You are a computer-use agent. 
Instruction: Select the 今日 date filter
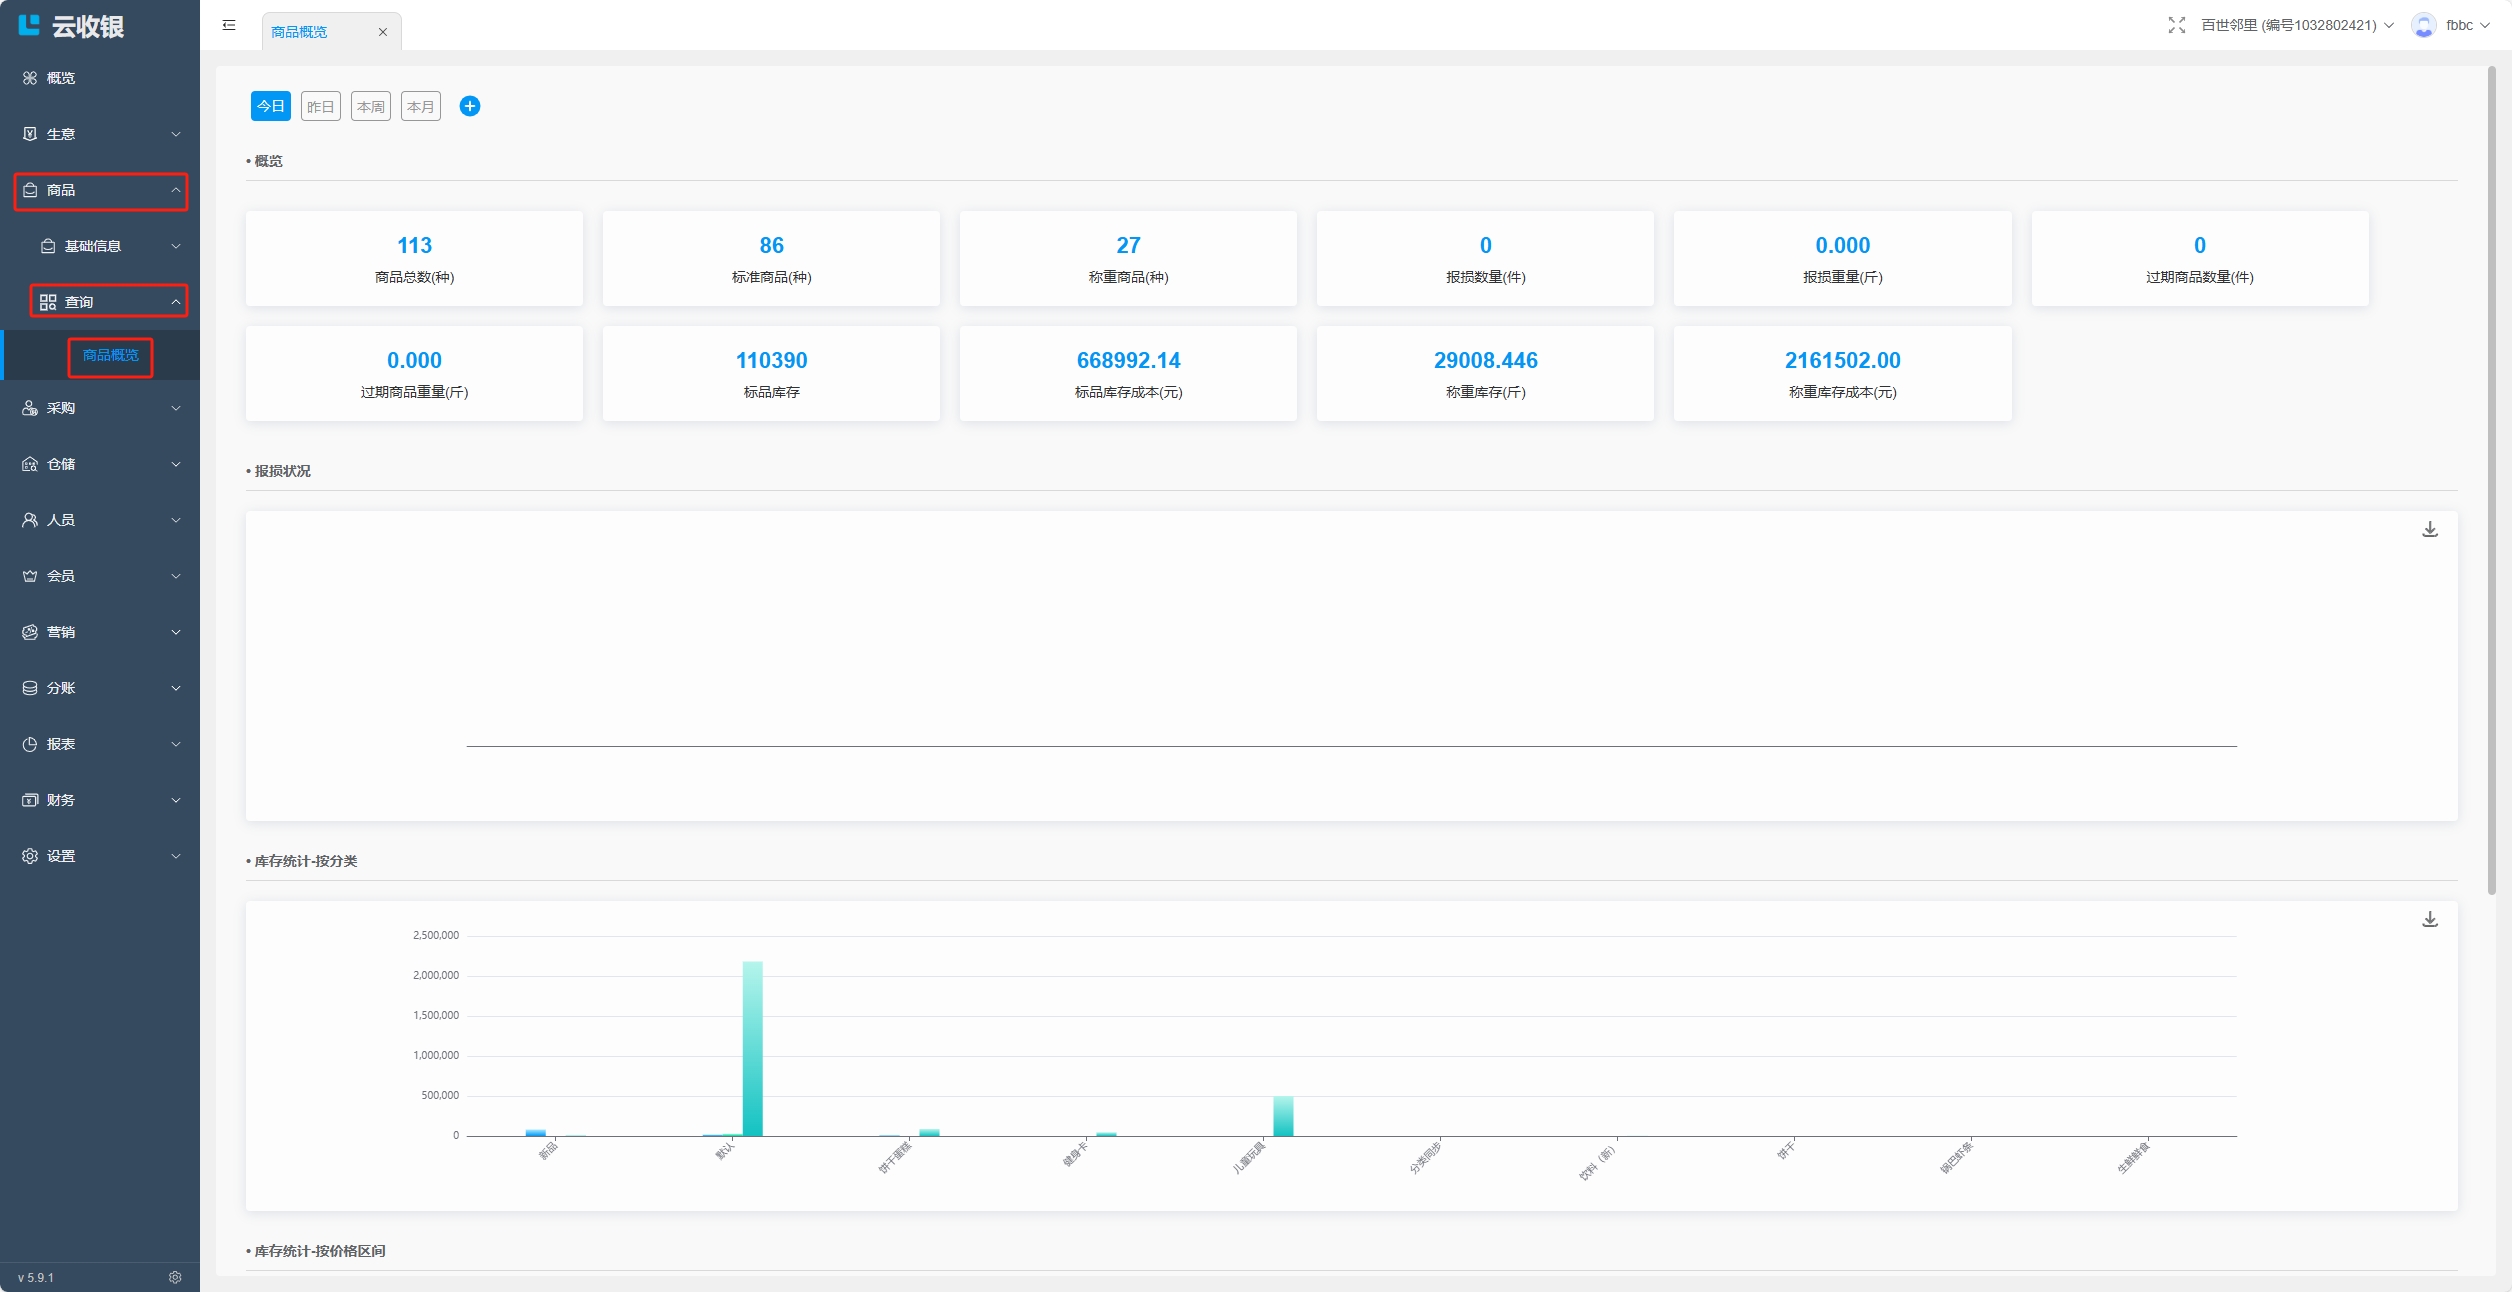point(270,106)
